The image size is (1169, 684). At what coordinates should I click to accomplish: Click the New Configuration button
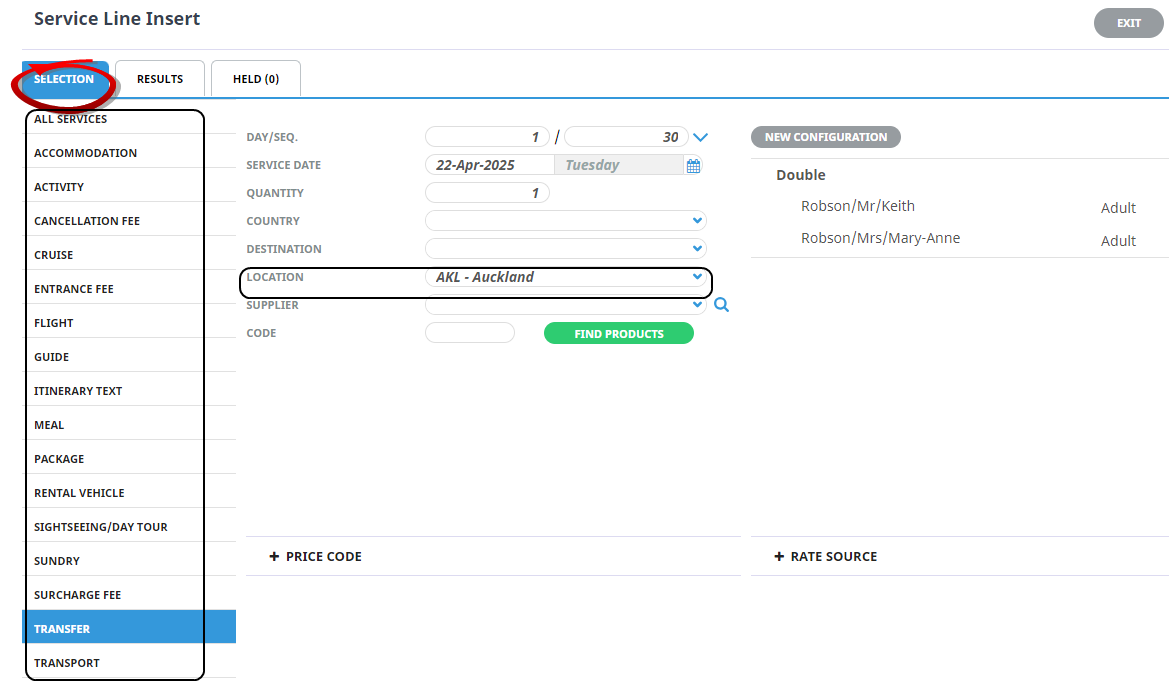825,137
